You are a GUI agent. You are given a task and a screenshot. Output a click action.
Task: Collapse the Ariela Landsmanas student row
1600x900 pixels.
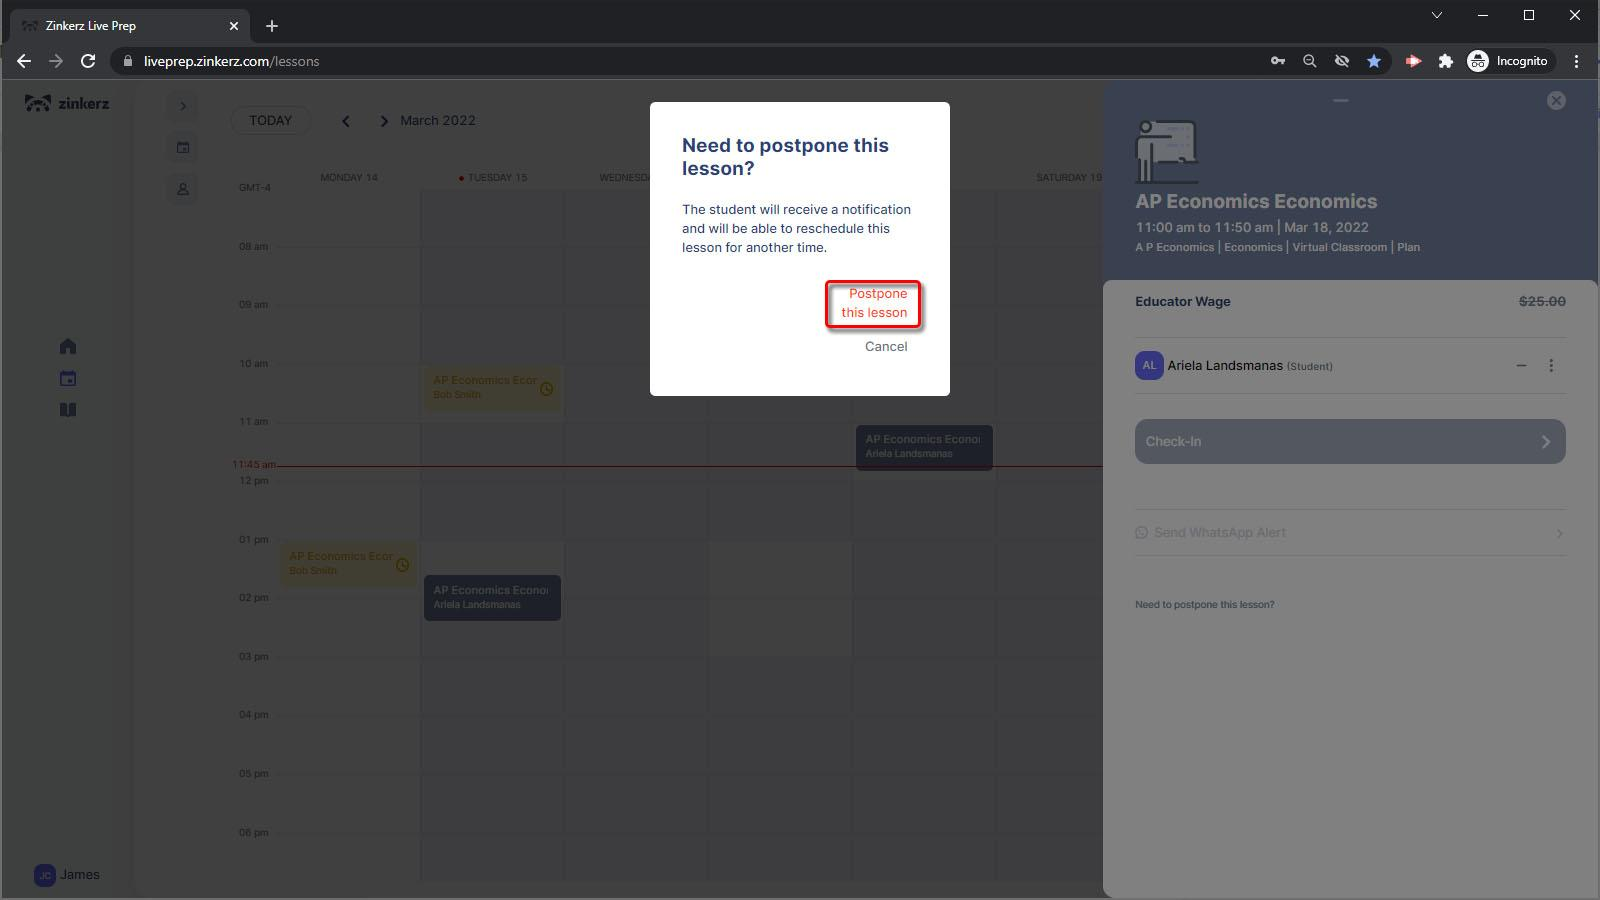tap(1521, 366)
